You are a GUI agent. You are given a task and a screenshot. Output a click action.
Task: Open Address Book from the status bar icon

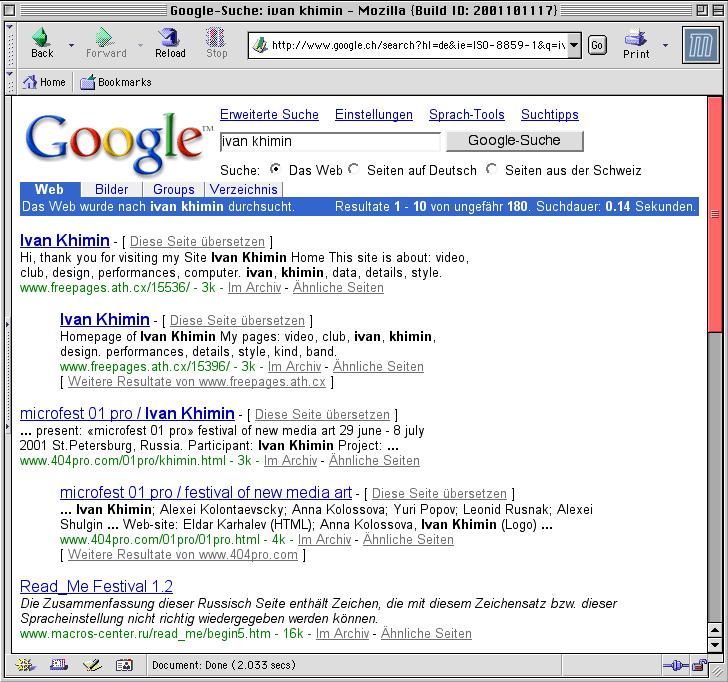point(124,665)
